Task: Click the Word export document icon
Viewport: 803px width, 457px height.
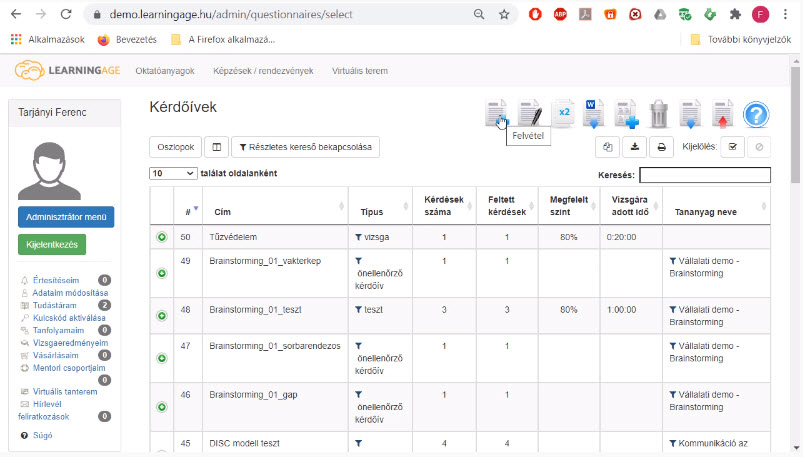Action: pyautogui.click(x=594, y=113)
